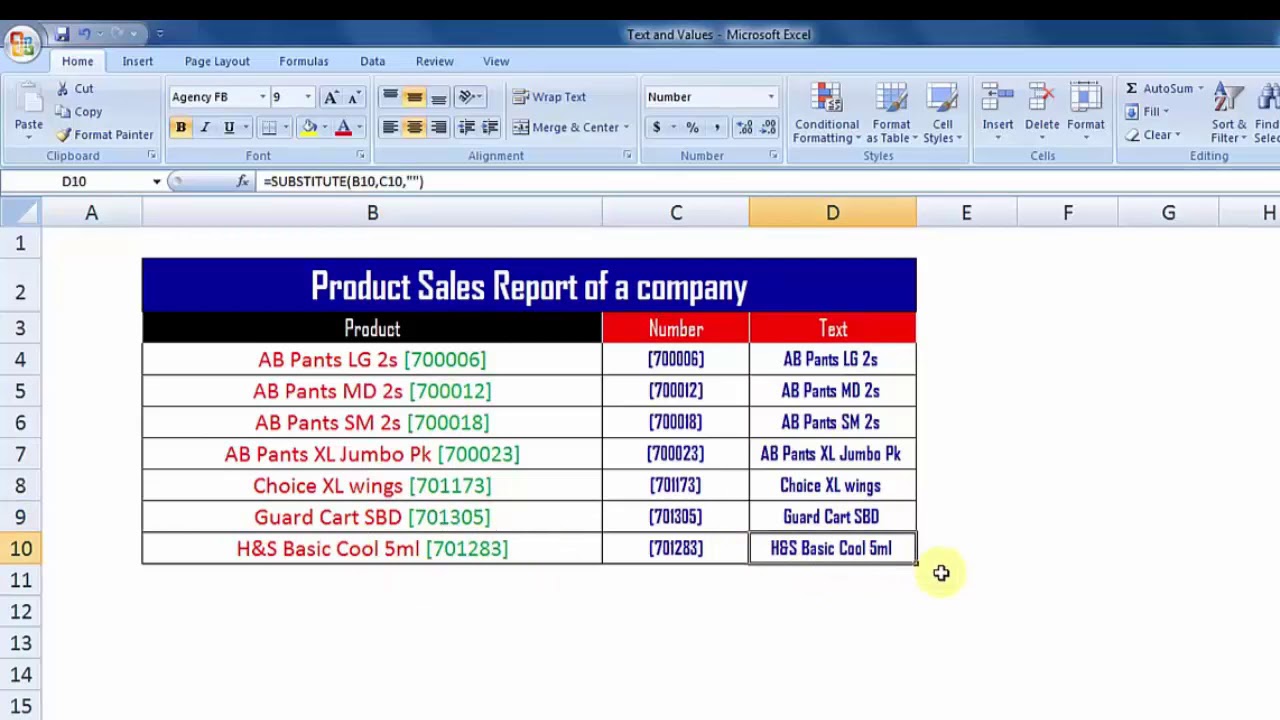Open Format as Table gallery

[x=891, y=114]
